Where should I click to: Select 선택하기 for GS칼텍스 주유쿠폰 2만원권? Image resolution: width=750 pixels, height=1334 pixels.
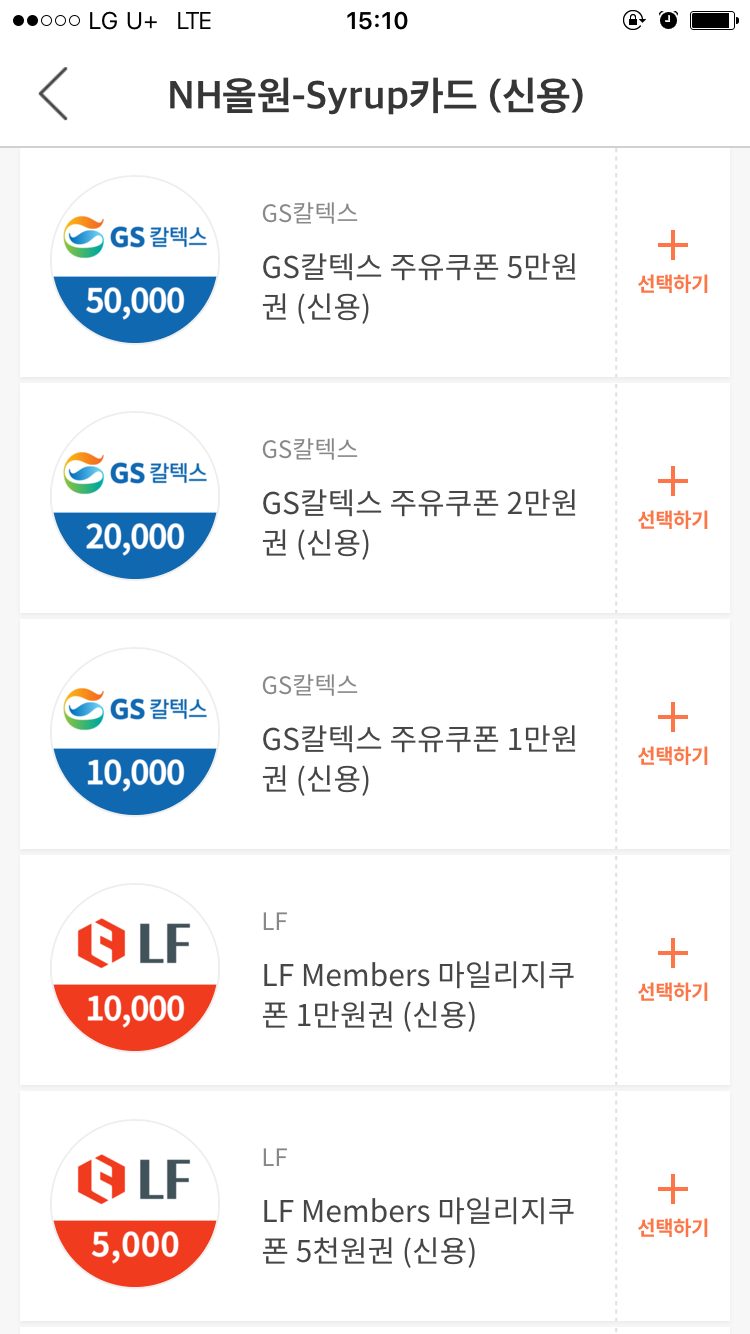tap(673, 498)
